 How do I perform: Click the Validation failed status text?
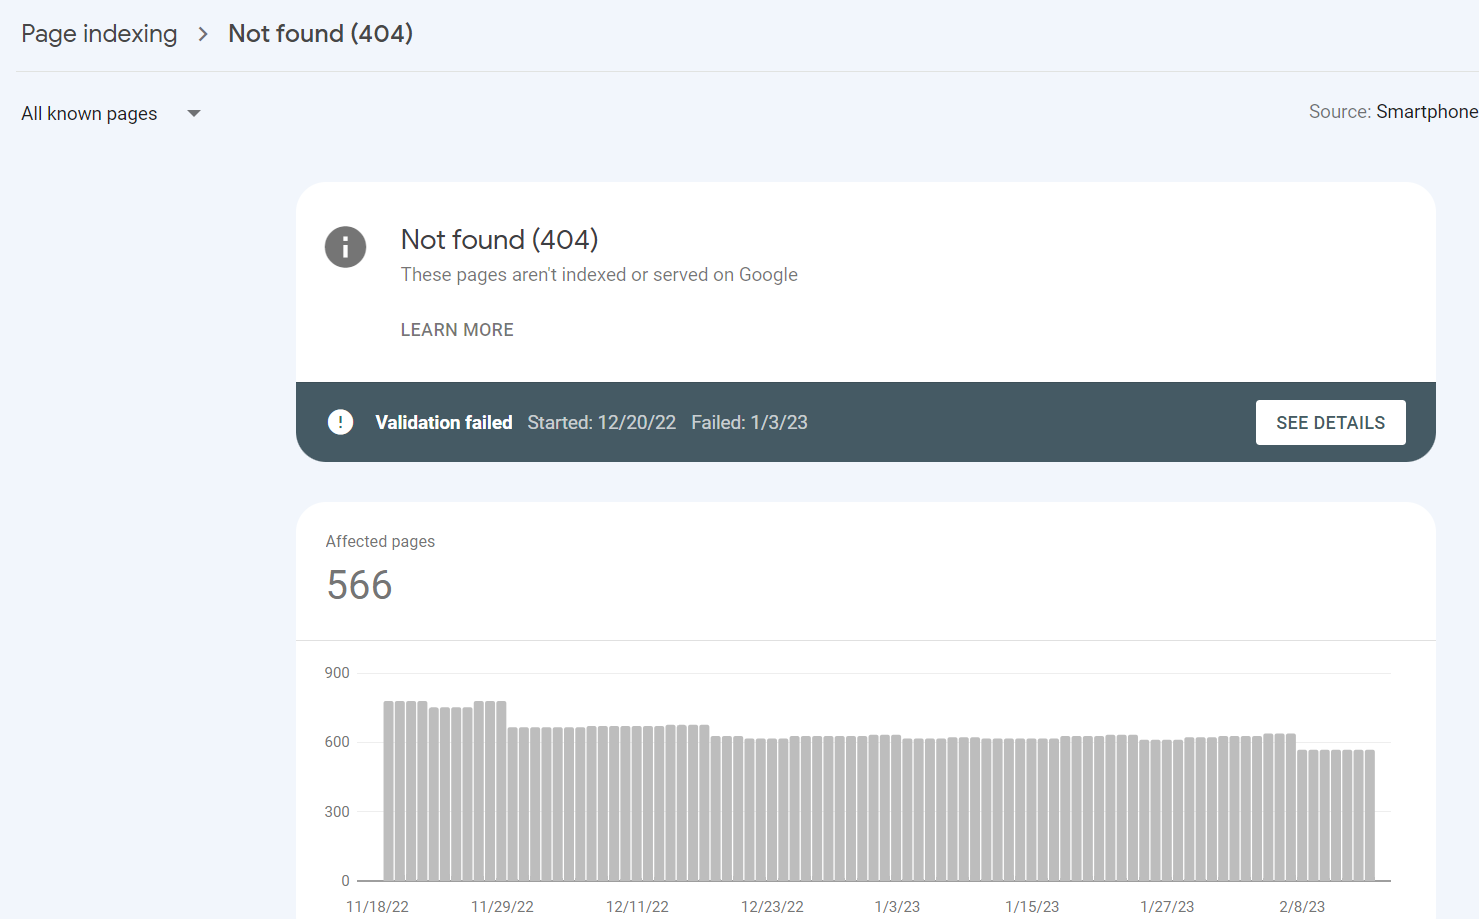[444, 423]
